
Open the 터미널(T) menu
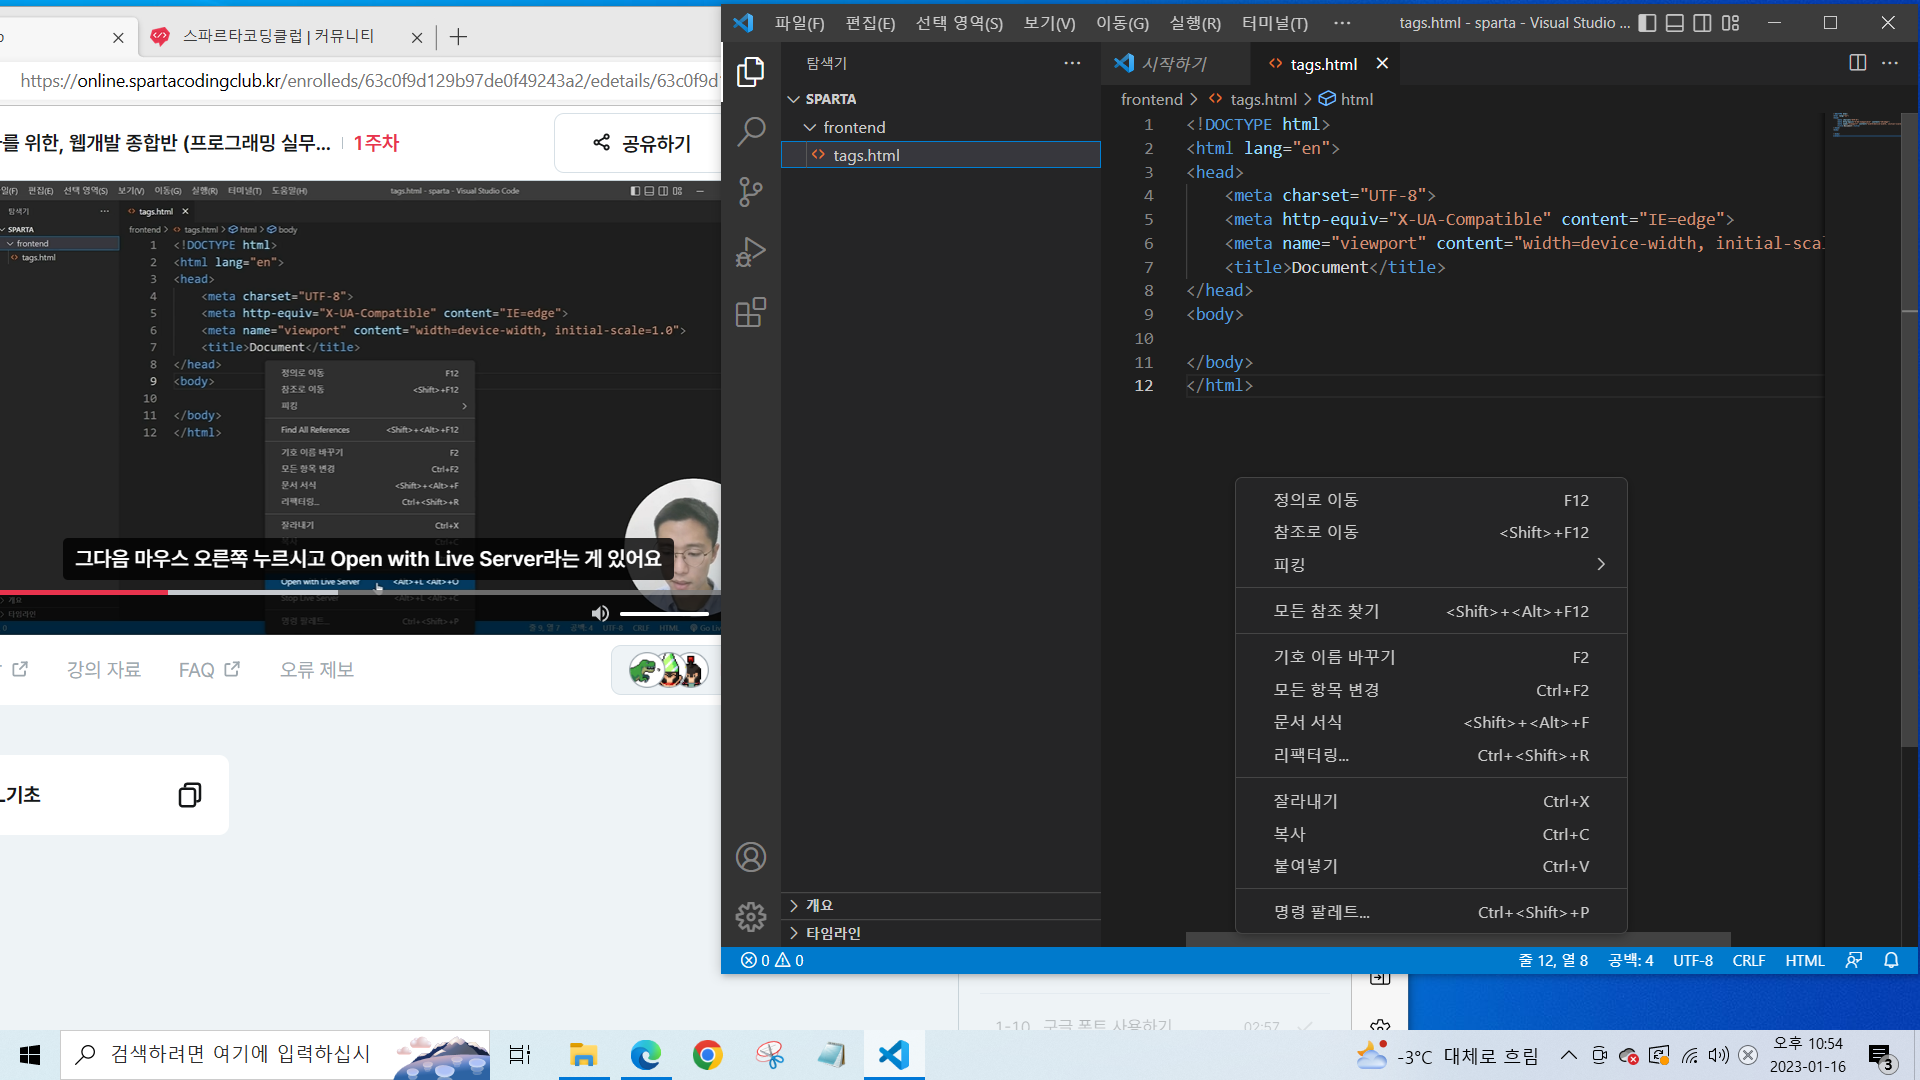click(x=1274, y=23)
